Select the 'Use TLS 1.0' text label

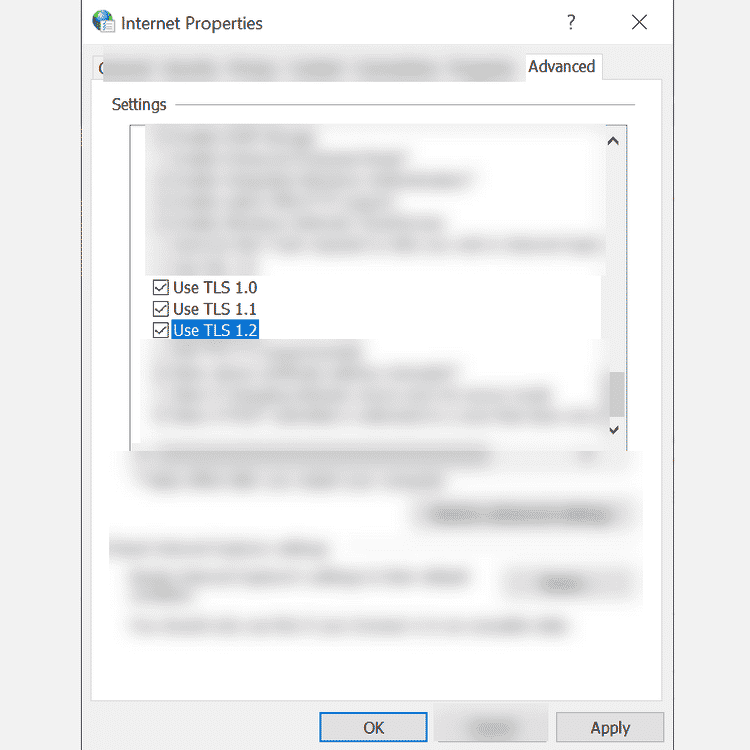[x=215, y=287]
